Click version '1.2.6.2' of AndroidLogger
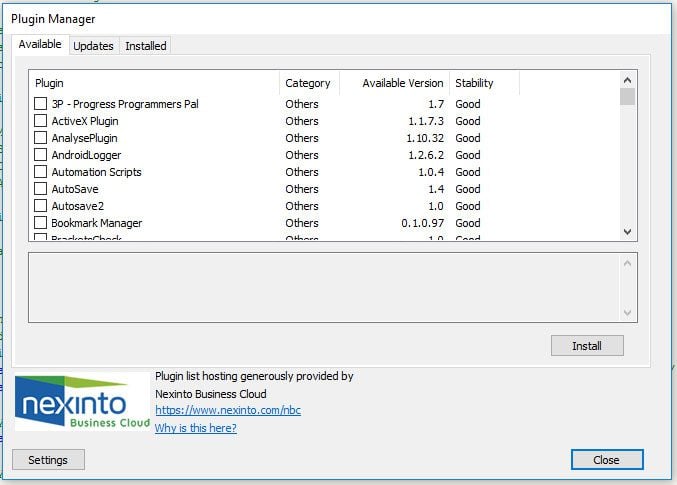The width and height of the screenshot is (677, 485). [x=426, y=155]
